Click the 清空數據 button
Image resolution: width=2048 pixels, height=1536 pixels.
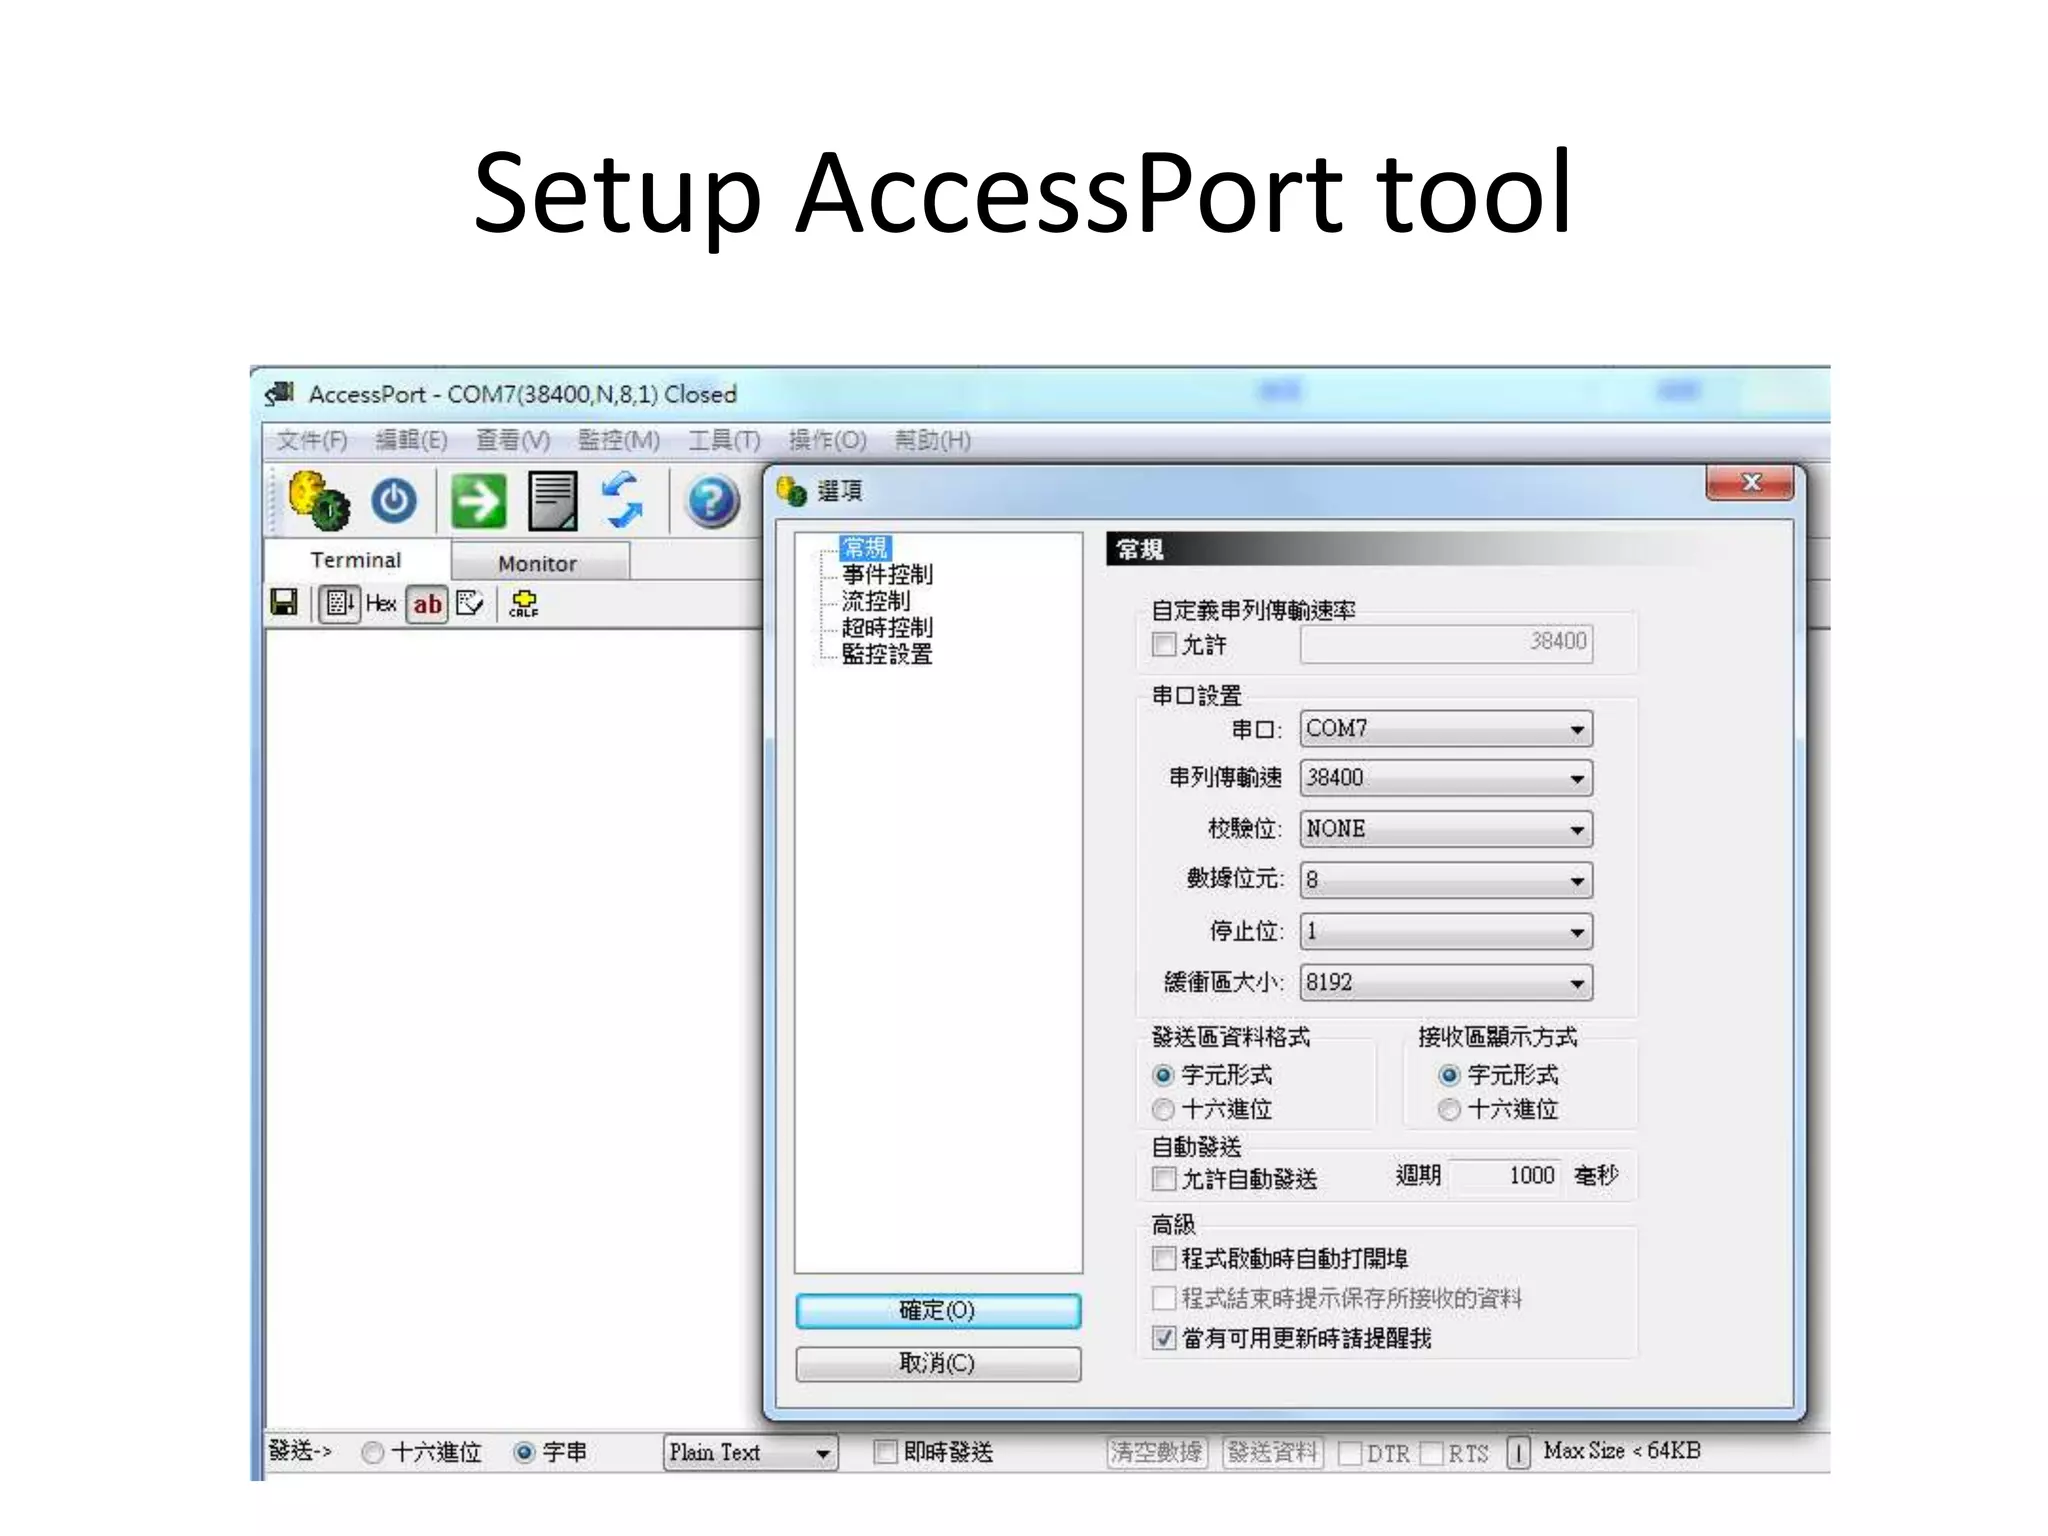pos(1157,1452)
